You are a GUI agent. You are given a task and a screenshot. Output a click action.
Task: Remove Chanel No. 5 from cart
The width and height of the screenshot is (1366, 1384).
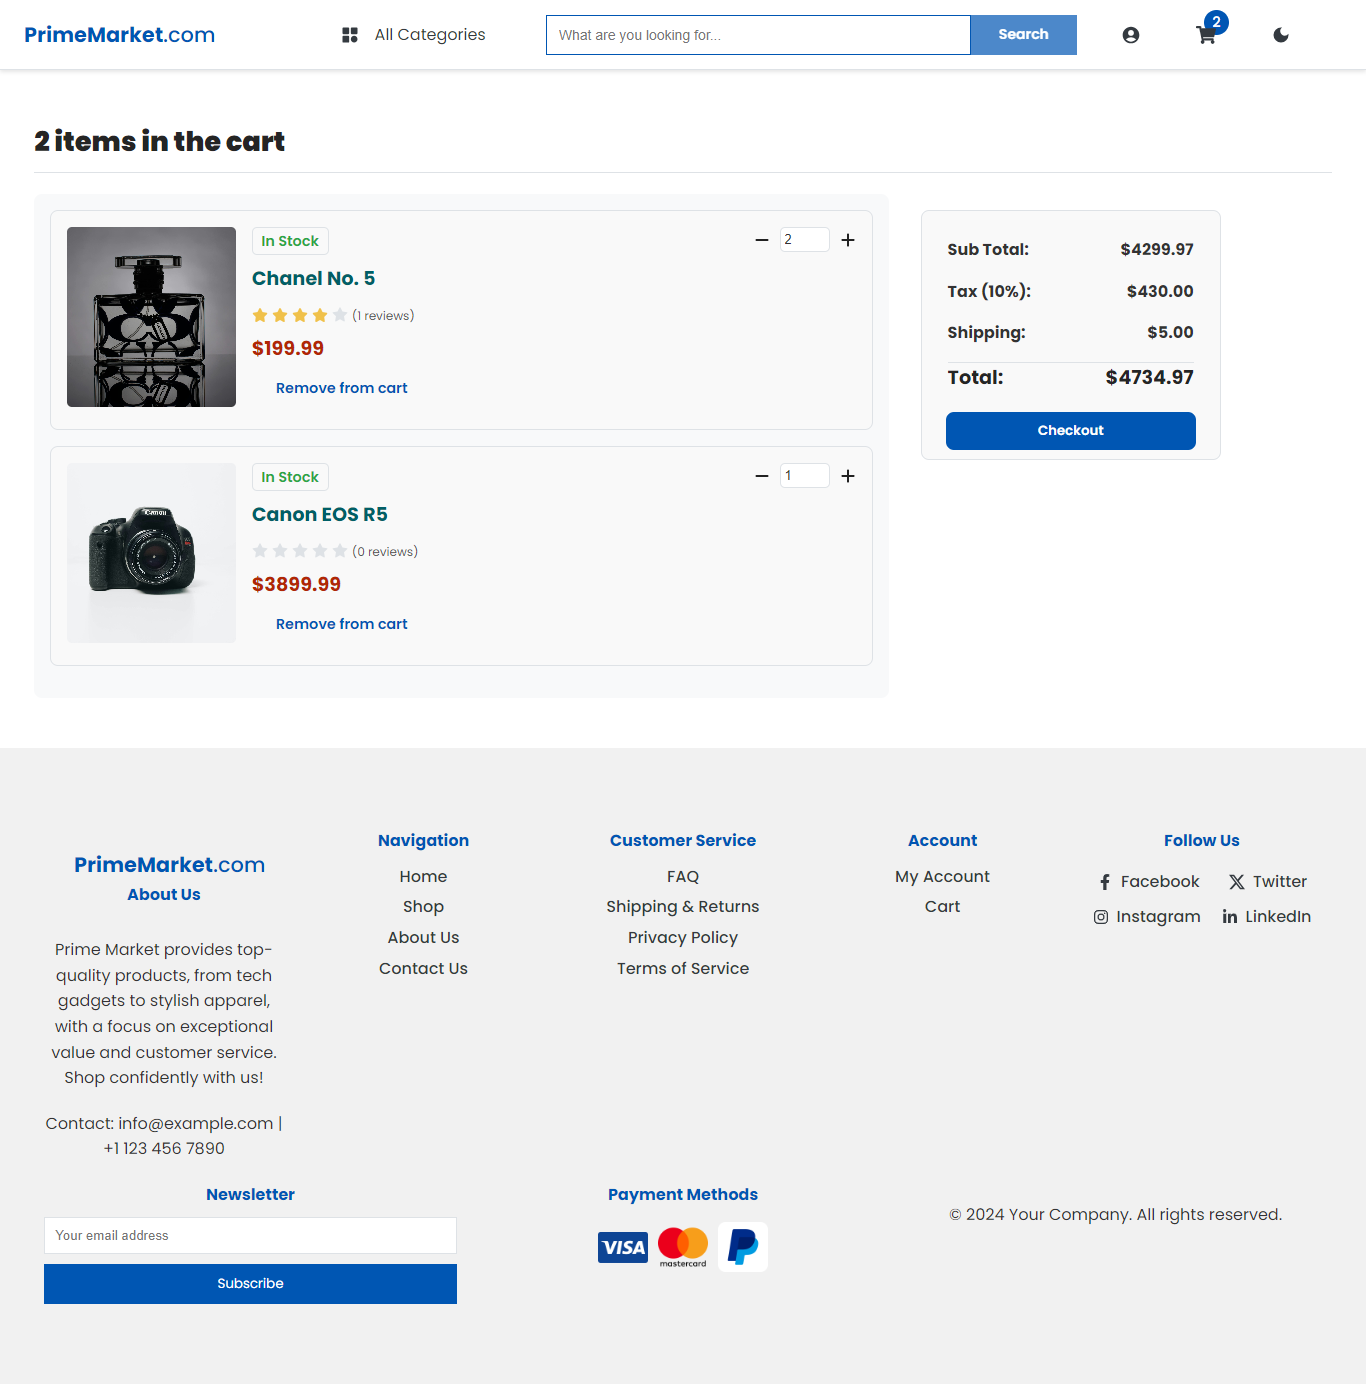pos(341,387)
